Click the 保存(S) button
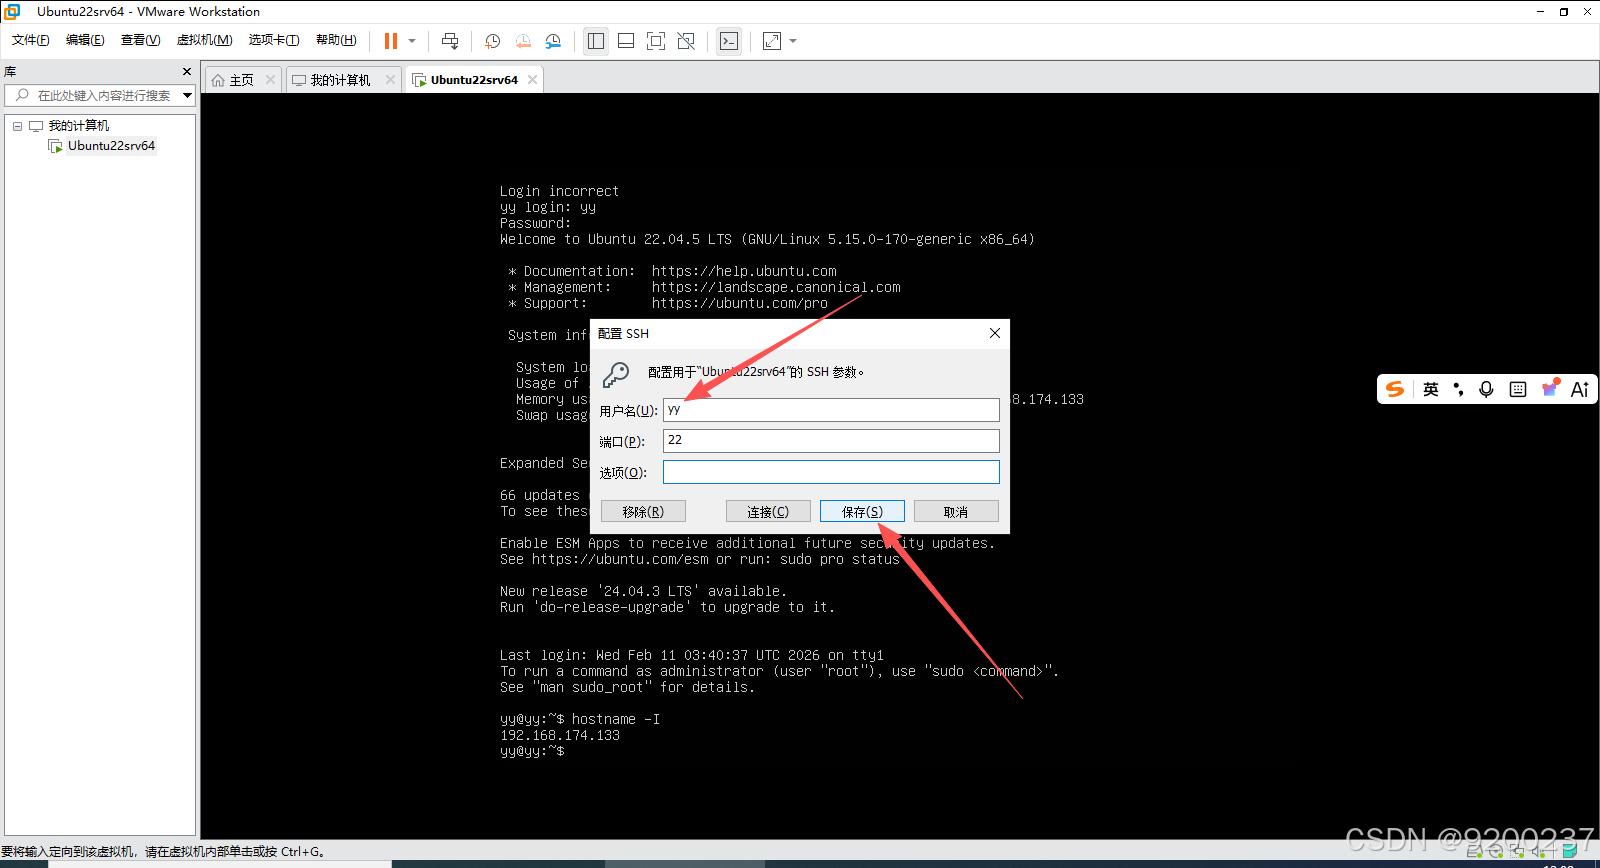This screenshot has width=1600, height=868. (x=862, y=511)
